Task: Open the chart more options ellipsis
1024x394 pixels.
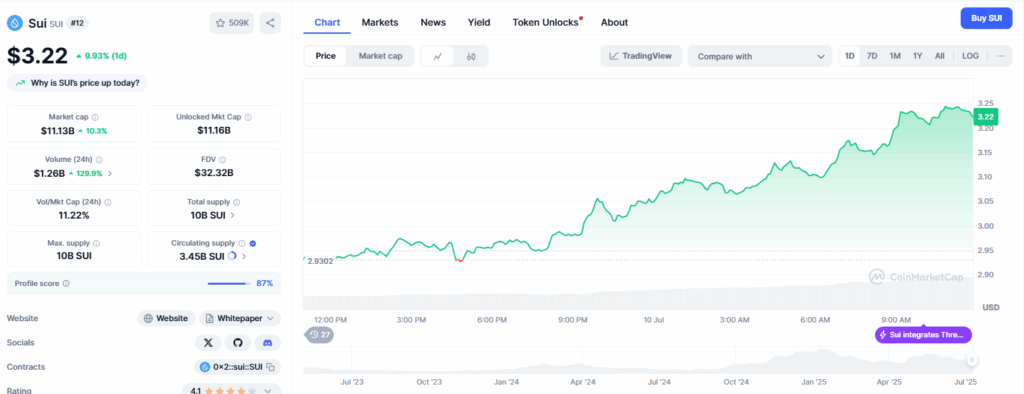Action: pos(1000,56)
